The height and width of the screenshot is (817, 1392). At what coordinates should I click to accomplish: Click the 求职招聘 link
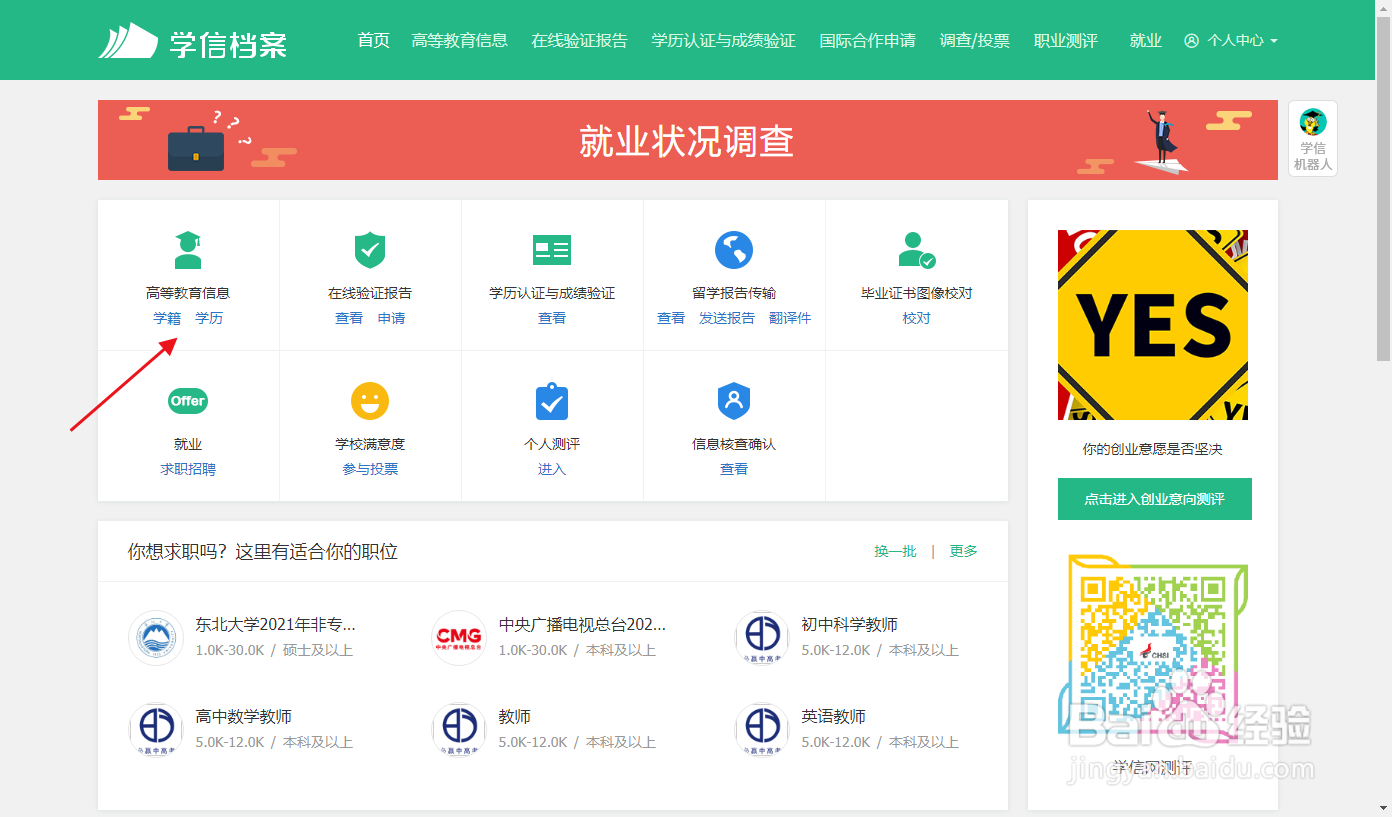[x=188, y=469]
